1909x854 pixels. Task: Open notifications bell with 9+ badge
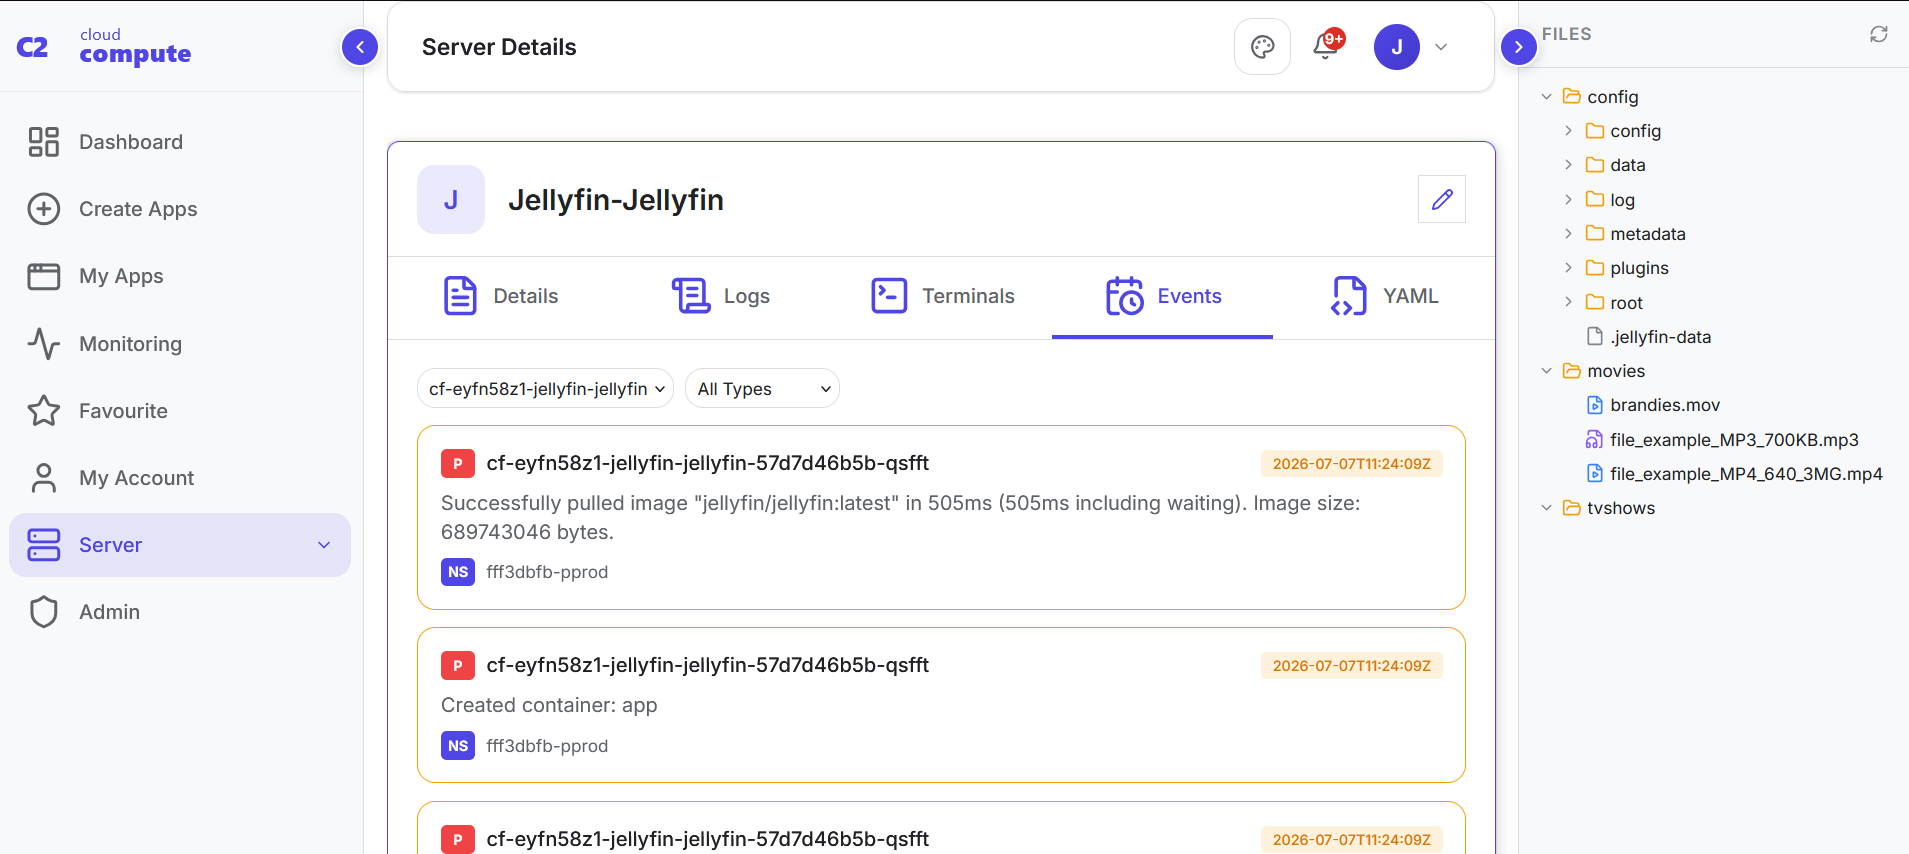point(1328,45)
